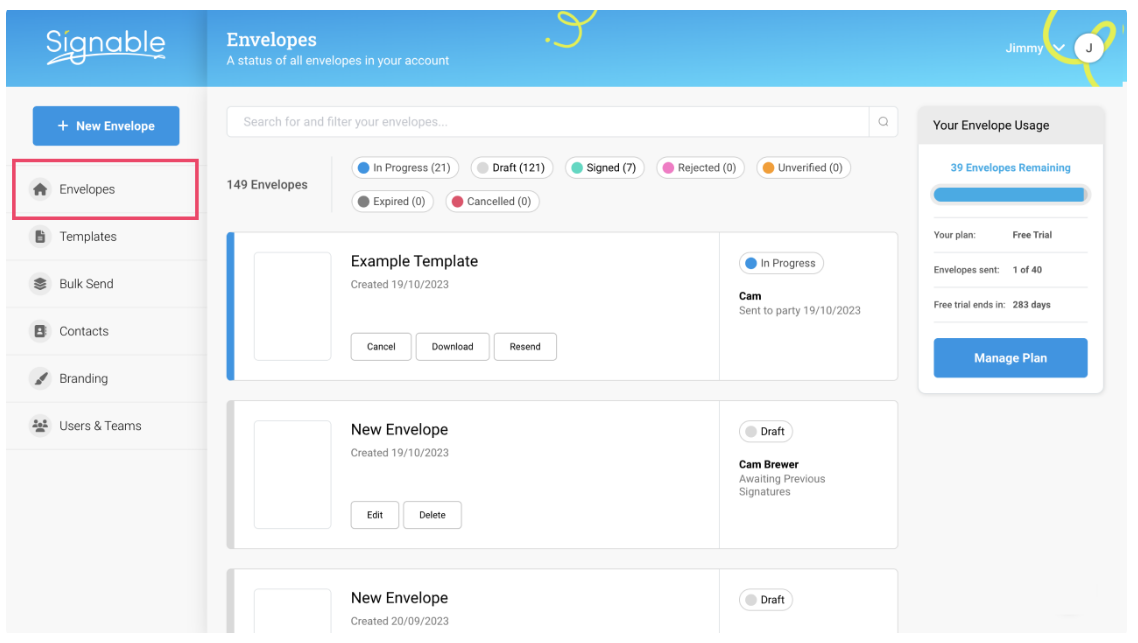Click the envelope usage progress bar
Viewport: 1138px width, 643px height.
(x=1010, y=194)
